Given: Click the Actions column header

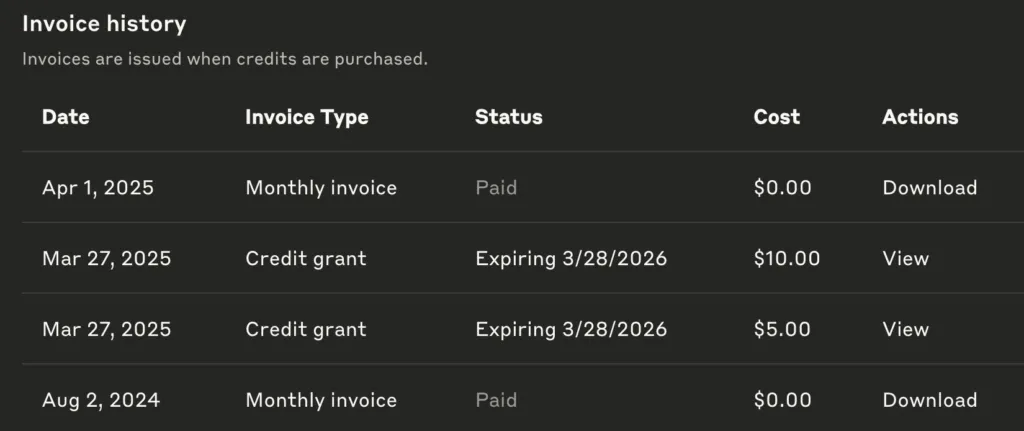Looking at the screenshot, I should [x=920, y=117].
